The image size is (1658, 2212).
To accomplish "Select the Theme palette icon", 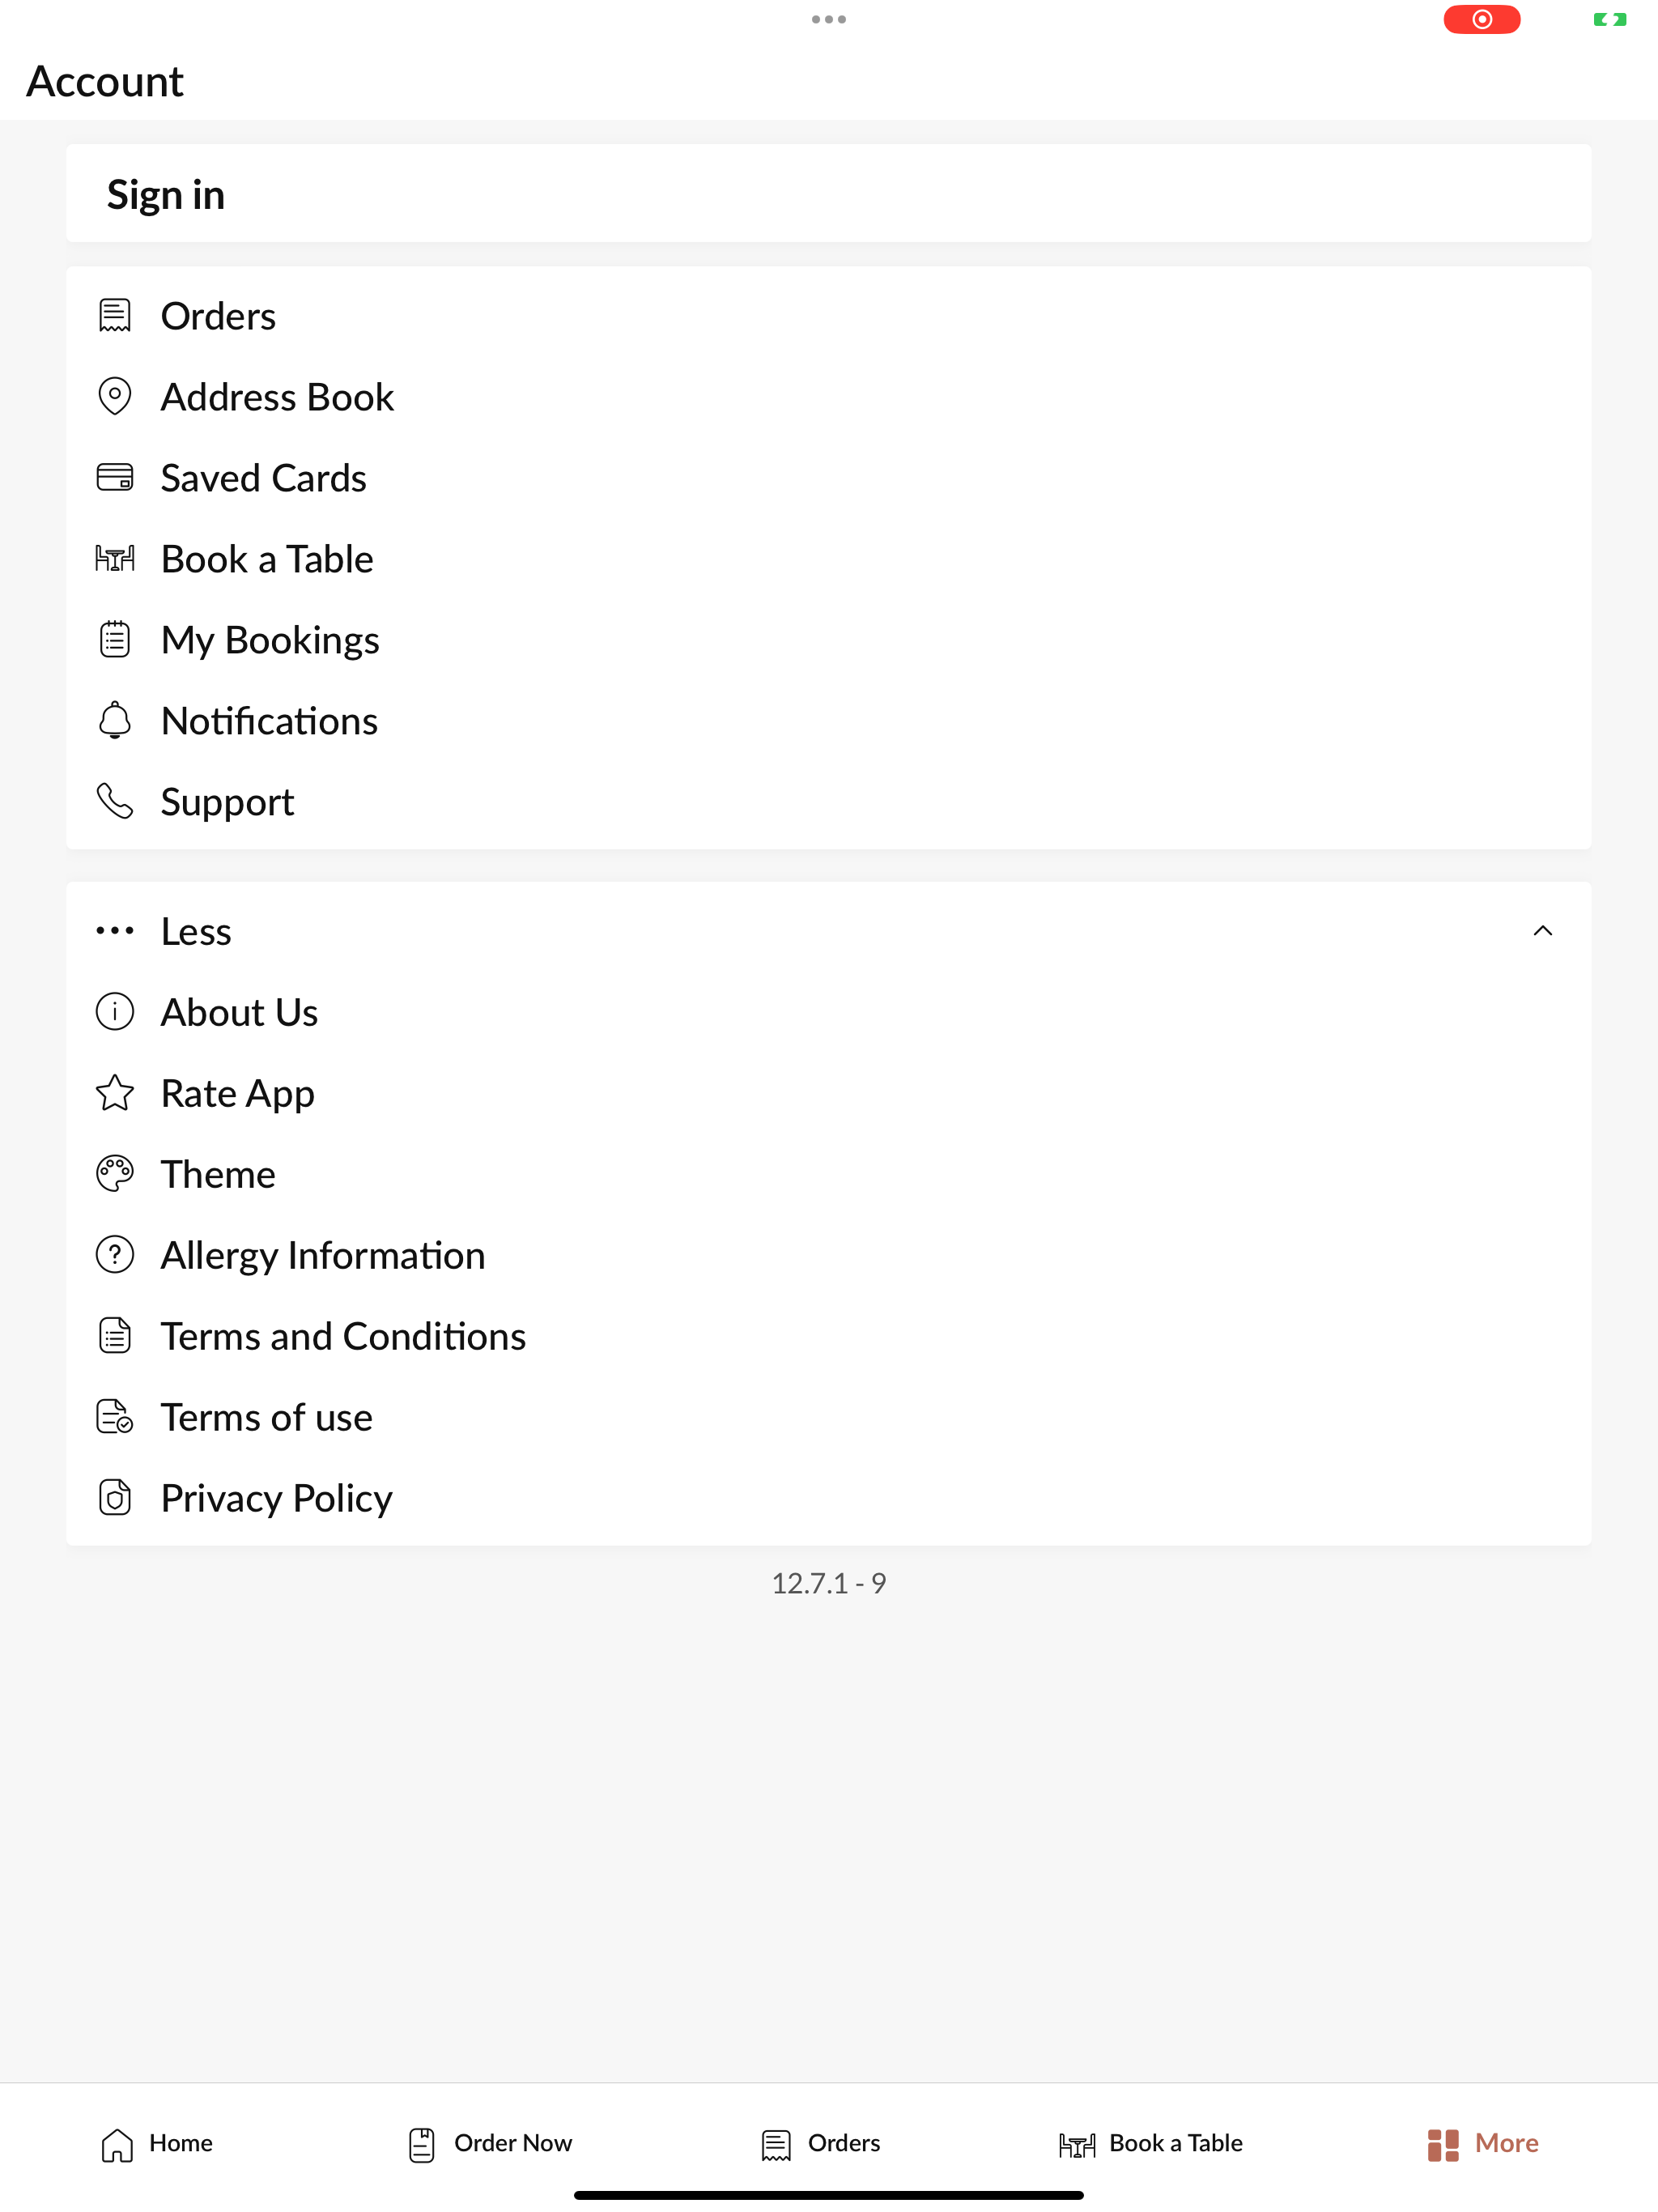I will pos(115,1174).
